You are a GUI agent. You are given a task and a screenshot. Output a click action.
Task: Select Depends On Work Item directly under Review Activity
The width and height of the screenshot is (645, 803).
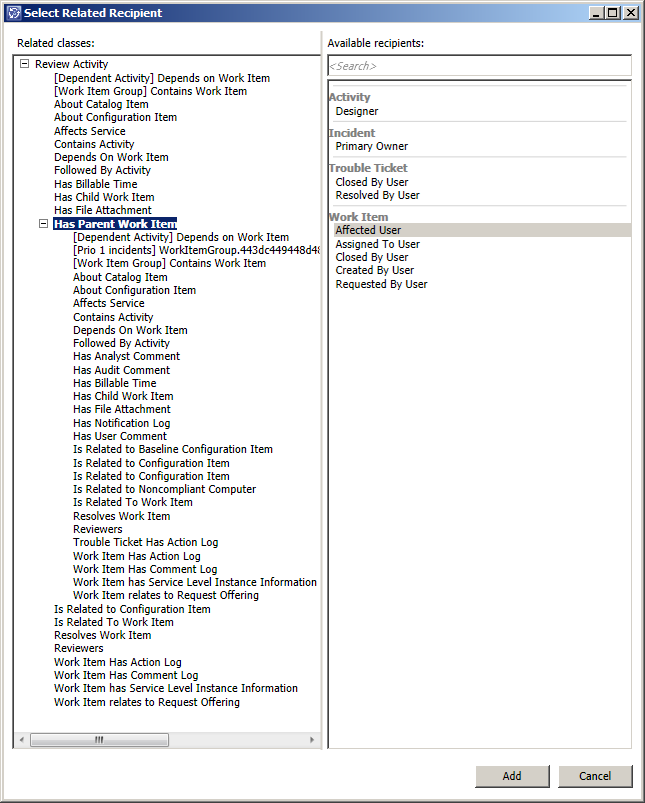(111, 157)
